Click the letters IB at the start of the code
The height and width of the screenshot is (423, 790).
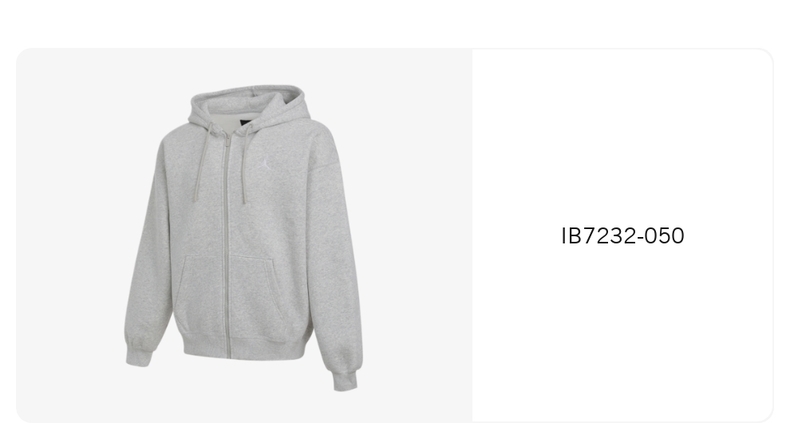(x=569, y=236)
